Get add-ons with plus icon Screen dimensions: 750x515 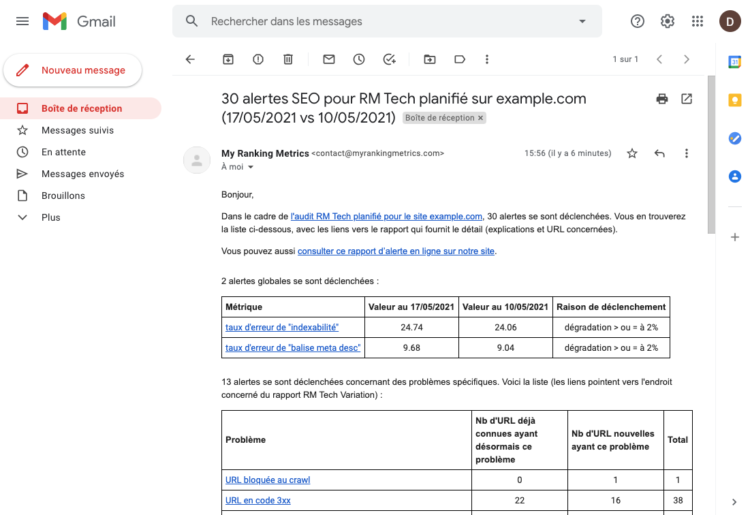pyautogui.click(x=735, y=237)
